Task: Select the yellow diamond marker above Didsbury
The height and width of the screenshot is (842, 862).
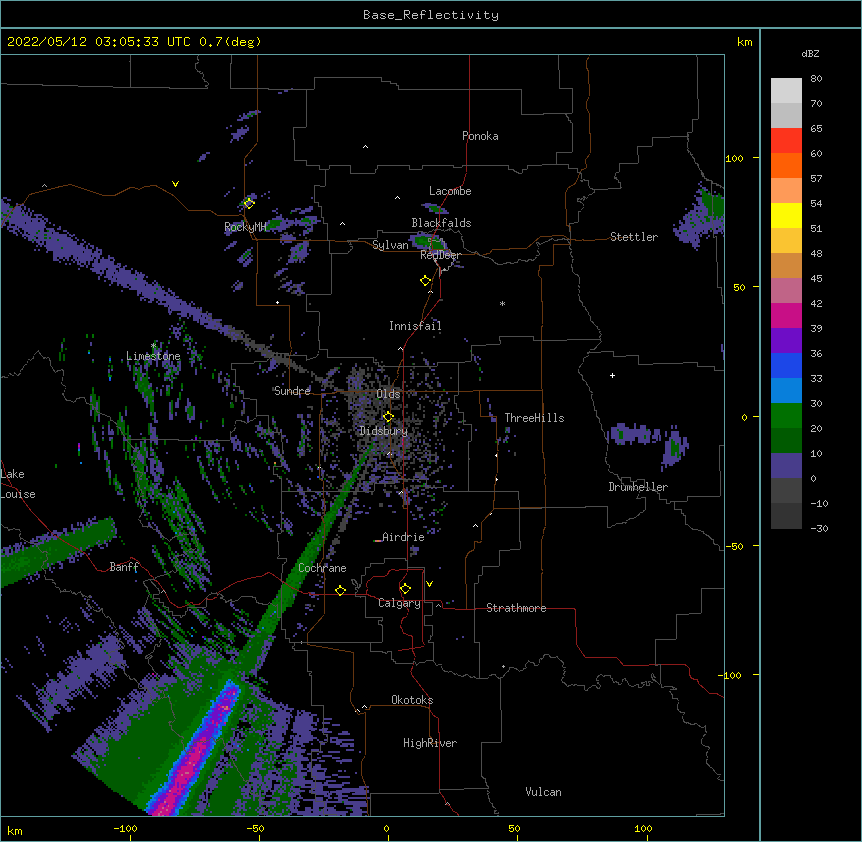Action: coord(388,416)
